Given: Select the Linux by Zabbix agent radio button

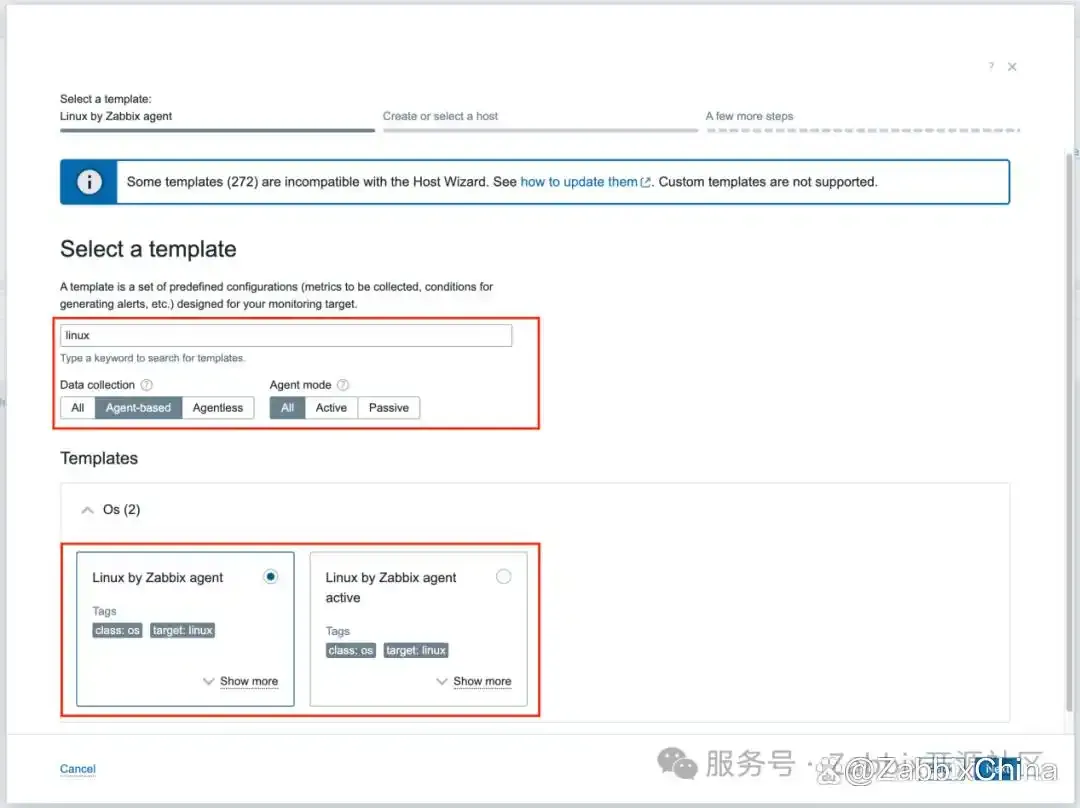Looking at the screenshot, I should click(x=271, y=577).
